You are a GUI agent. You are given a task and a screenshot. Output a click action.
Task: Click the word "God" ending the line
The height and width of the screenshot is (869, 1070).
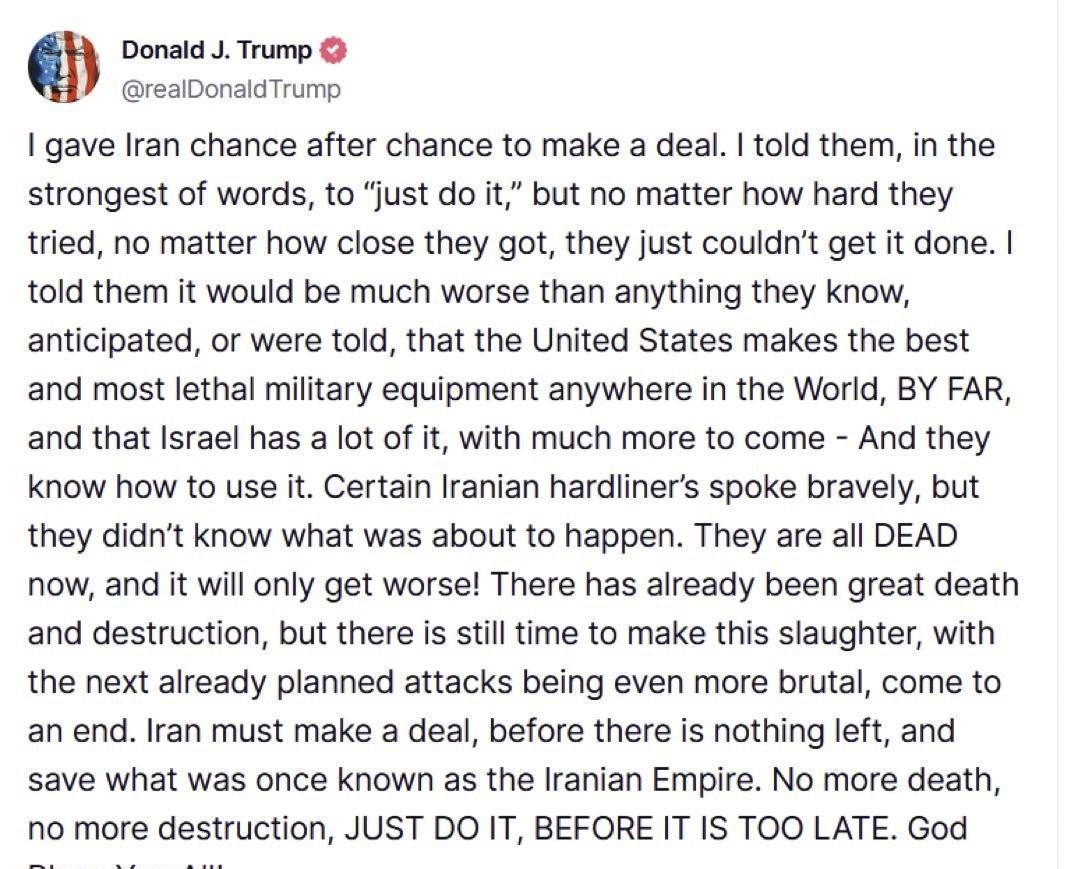(x=938, y=829)
